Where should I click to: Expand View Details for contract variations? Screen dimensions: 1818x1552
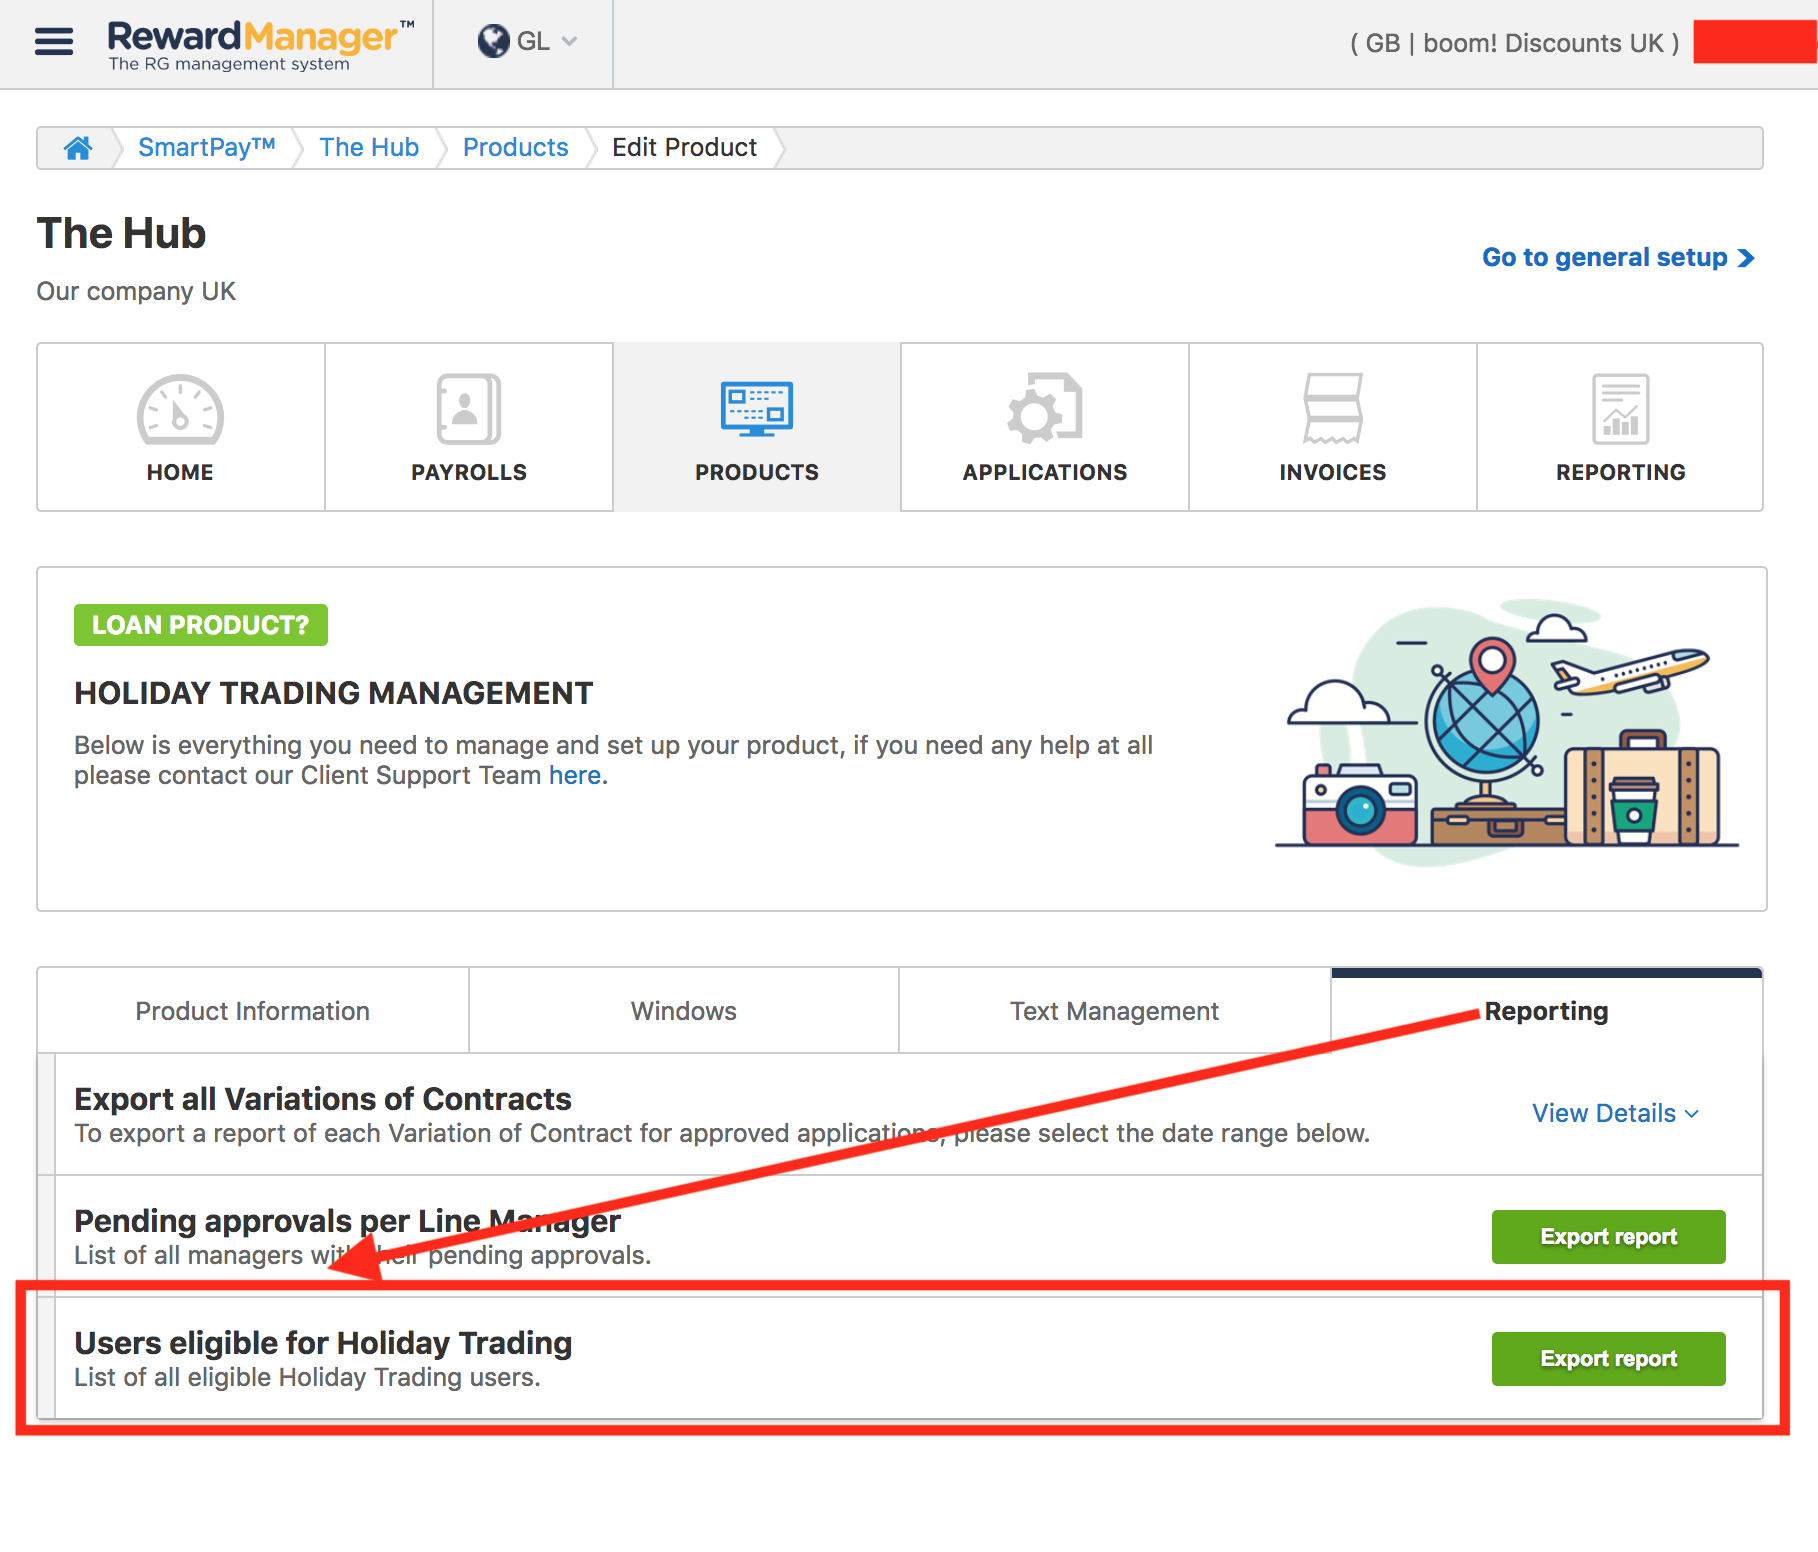point(1616,1113)
